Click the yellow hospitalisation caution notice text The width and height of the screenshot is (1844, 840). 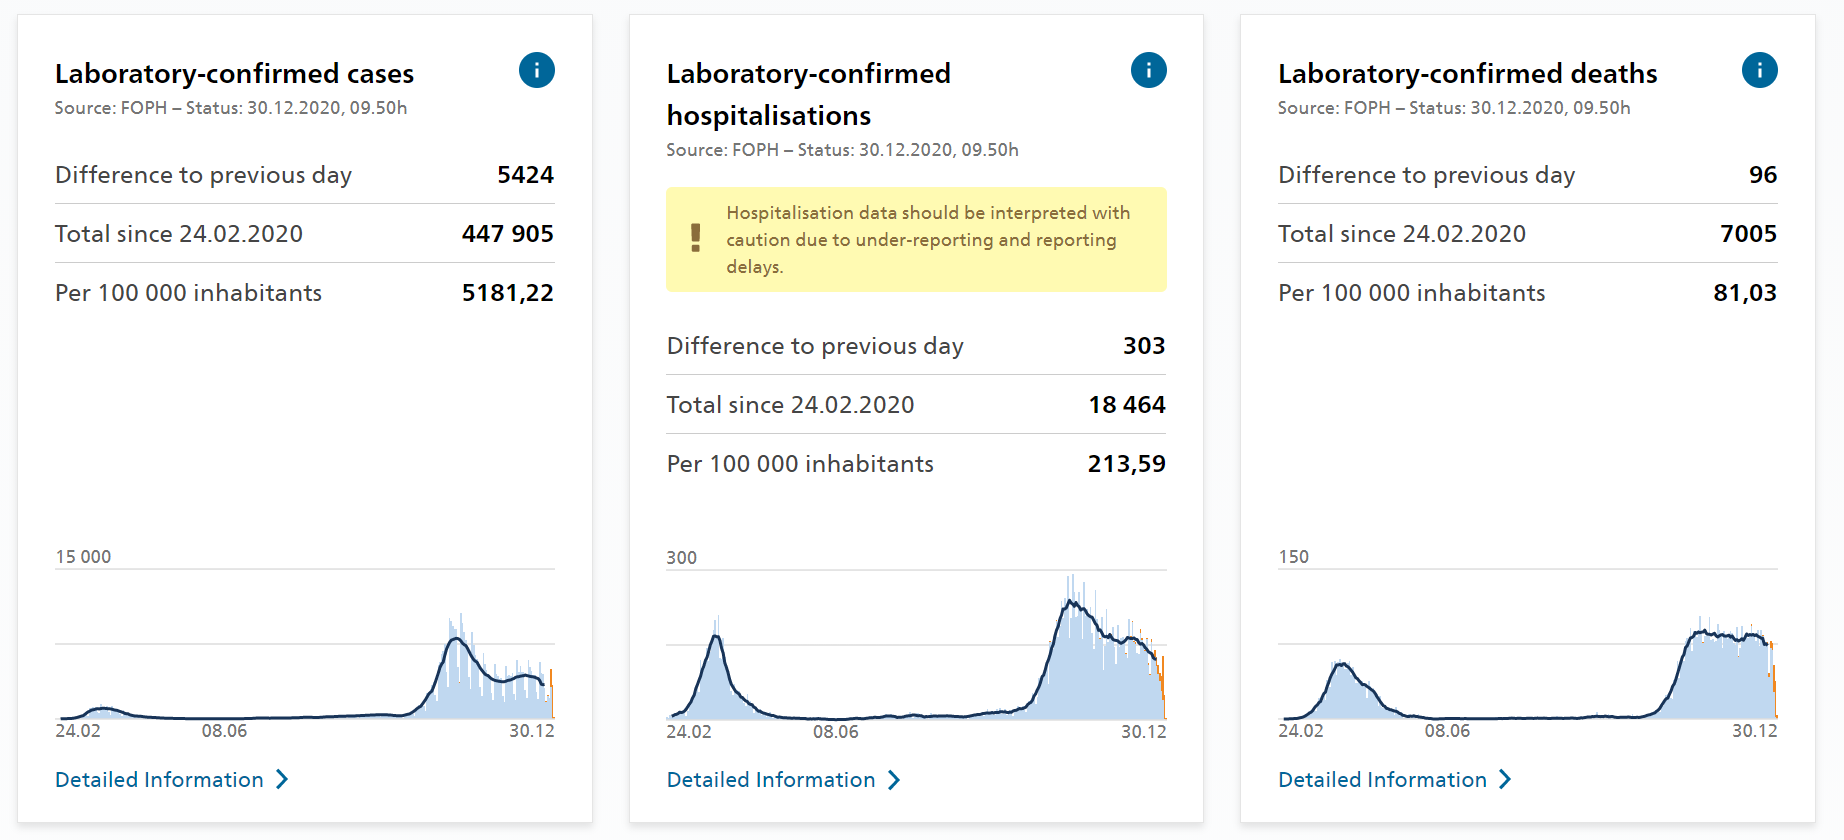(x=927, y=240)
